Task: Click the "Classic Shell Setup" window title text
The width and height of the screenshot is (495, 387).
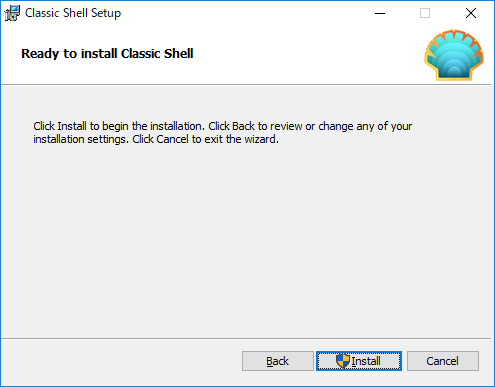Action: click(73, 13)
